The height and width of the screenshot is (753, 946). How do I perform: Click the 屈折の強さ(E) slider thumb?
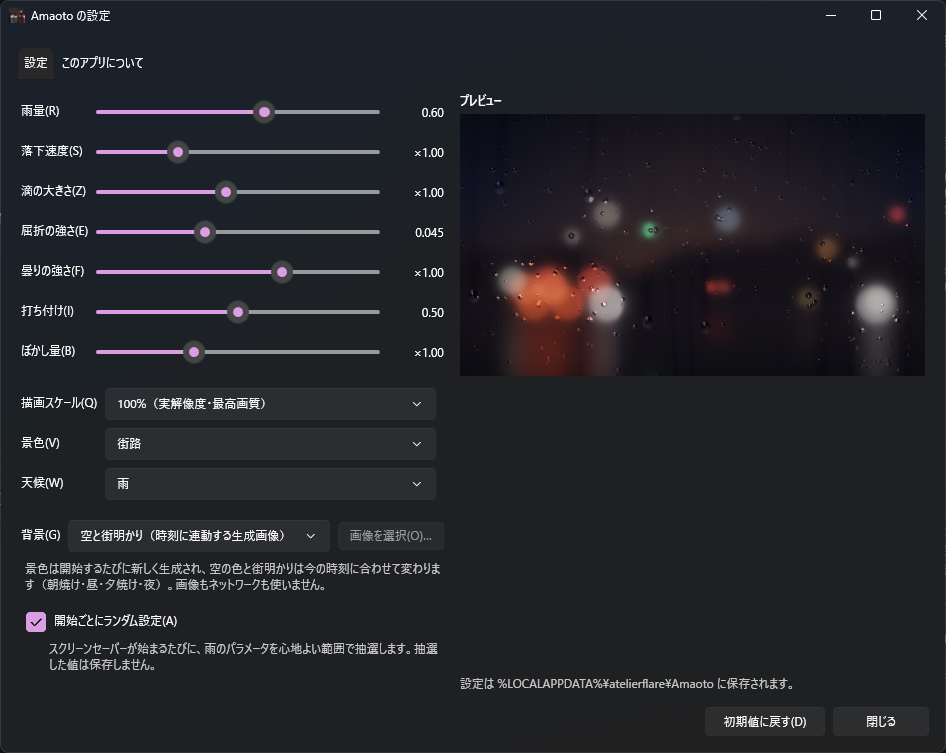pyautogui.click(x=205, y=232)
